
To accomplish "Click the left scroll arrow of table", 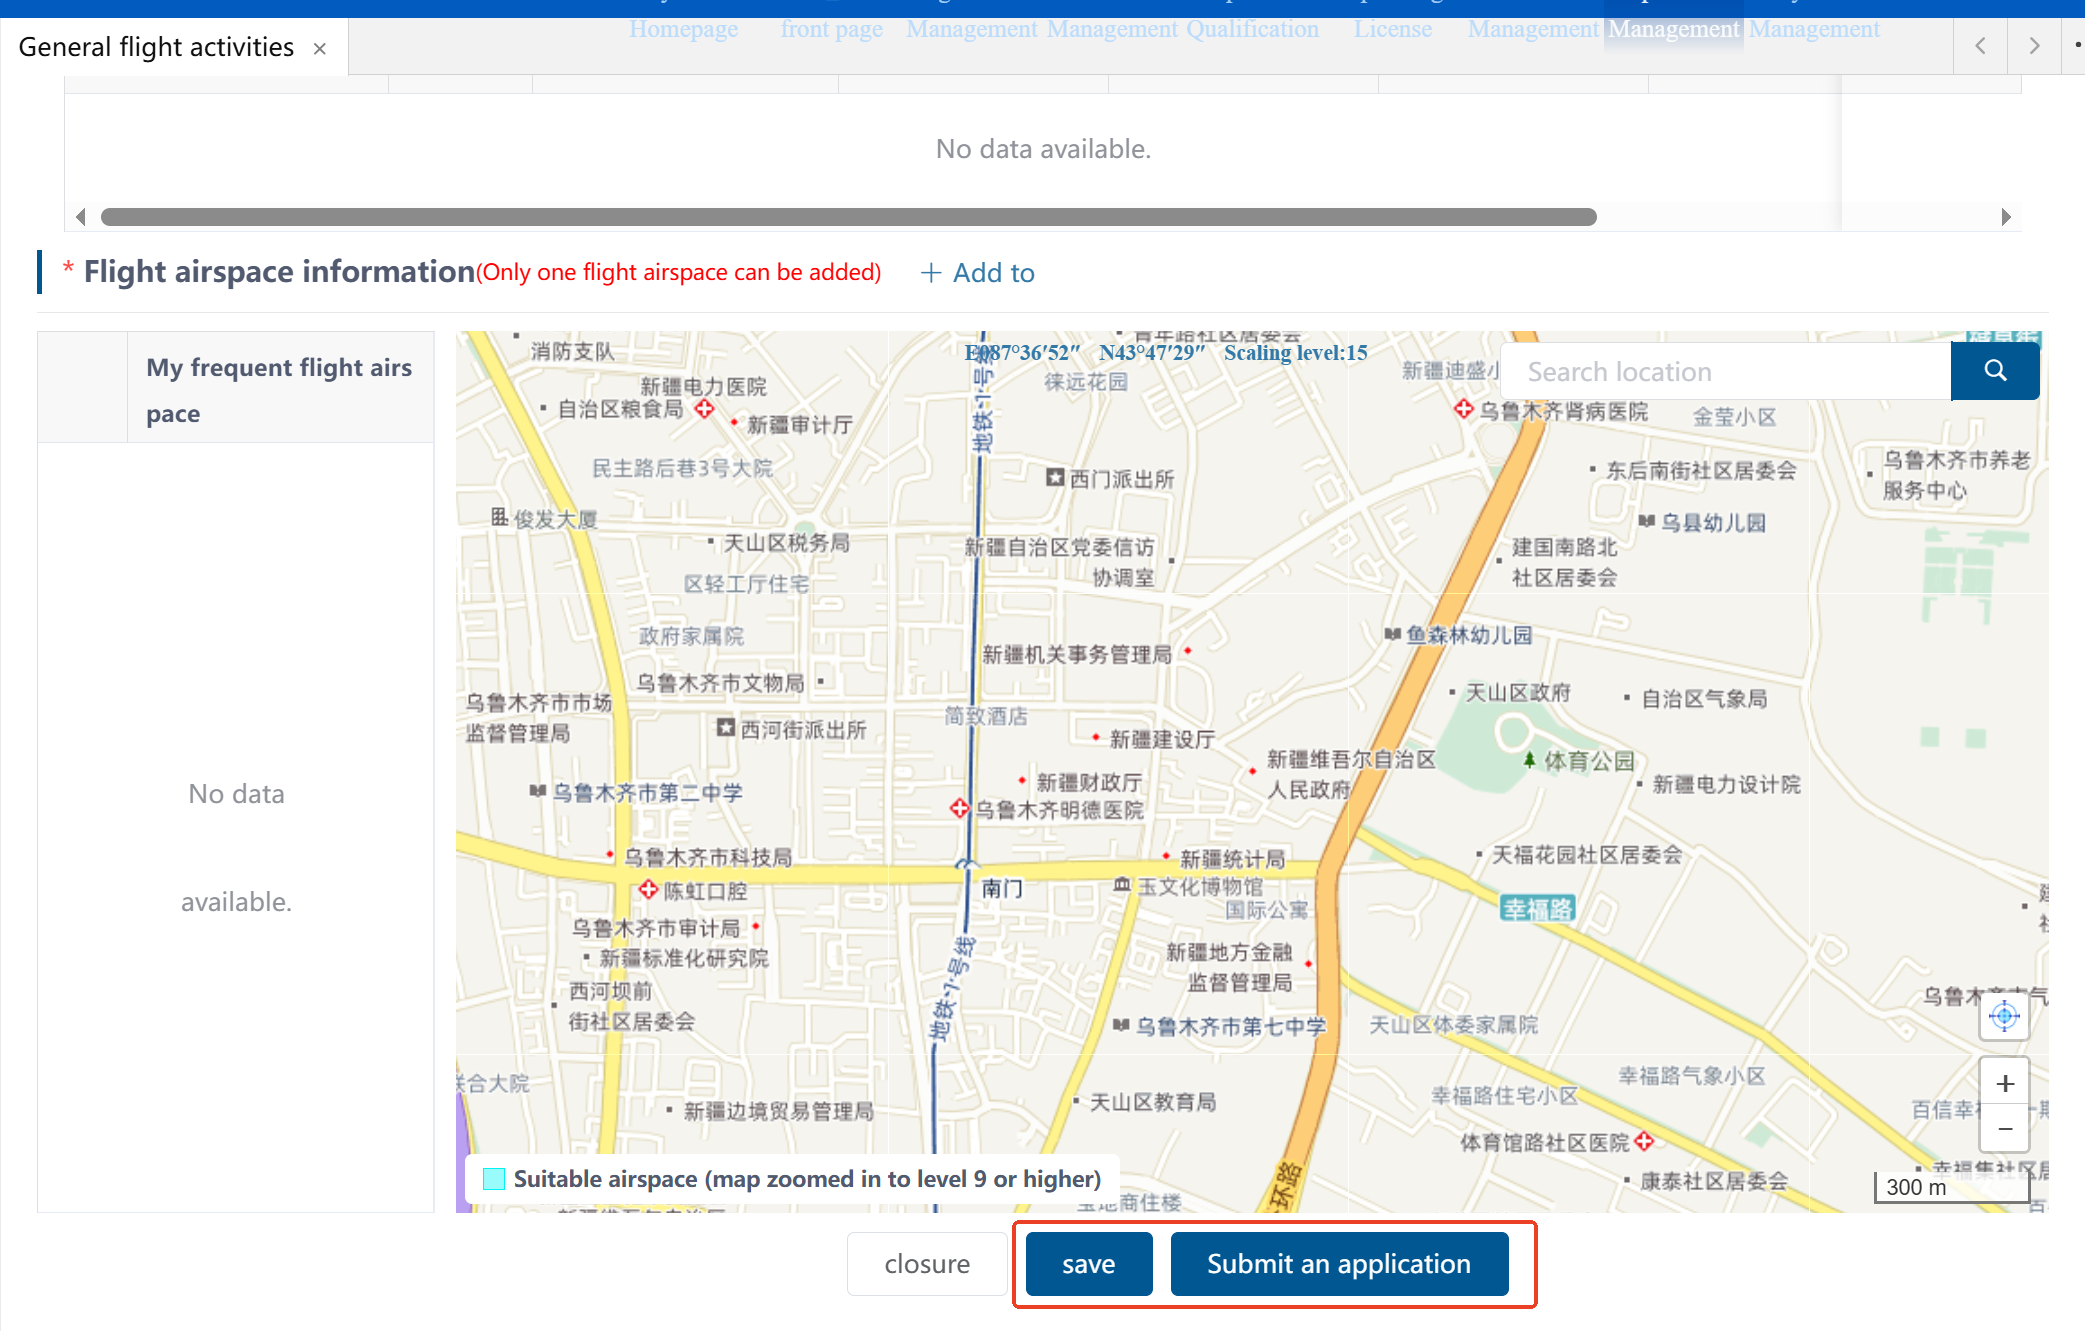I will tap(81, 217).
